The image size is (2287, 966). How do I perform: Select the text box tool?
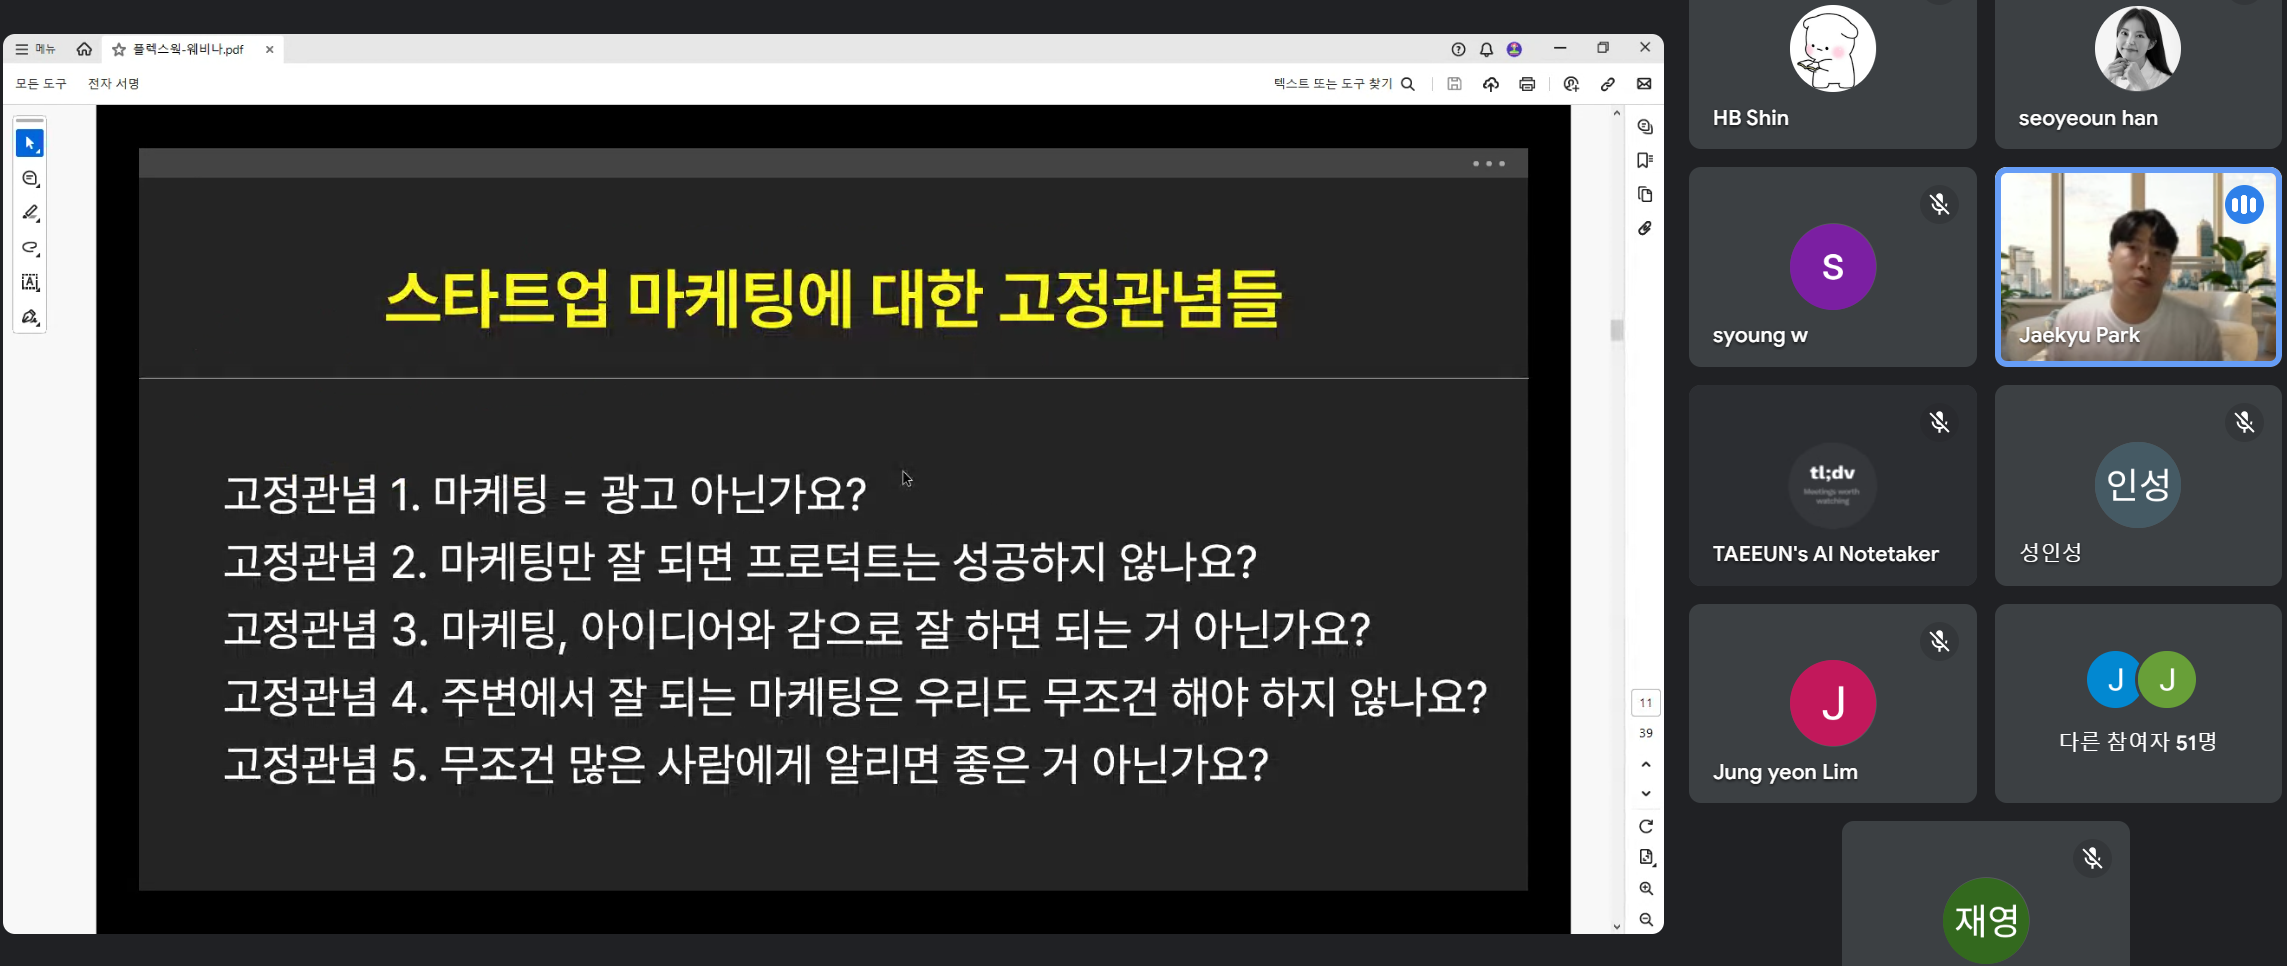[x=30, y=283]
